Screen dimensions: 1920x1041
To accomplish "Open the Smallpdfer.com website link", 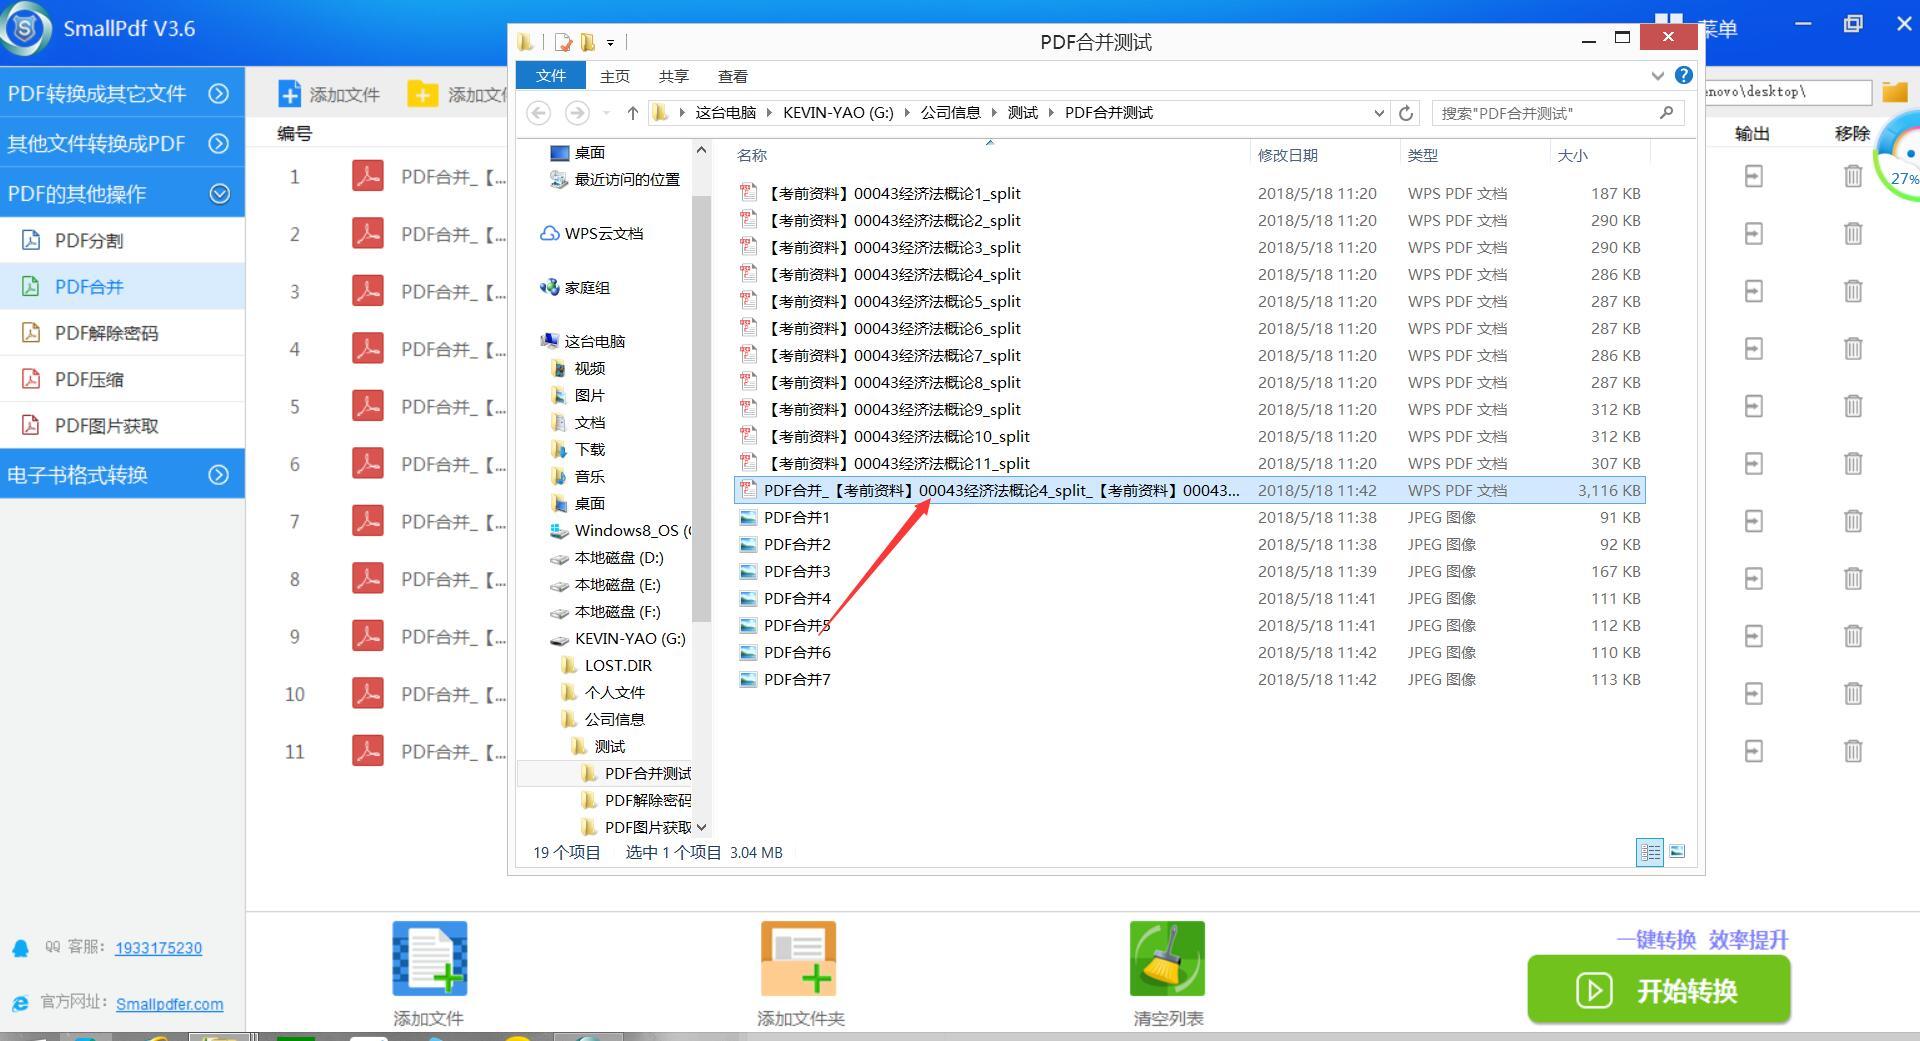I will pyautogui.click(x=169, y=1004).
